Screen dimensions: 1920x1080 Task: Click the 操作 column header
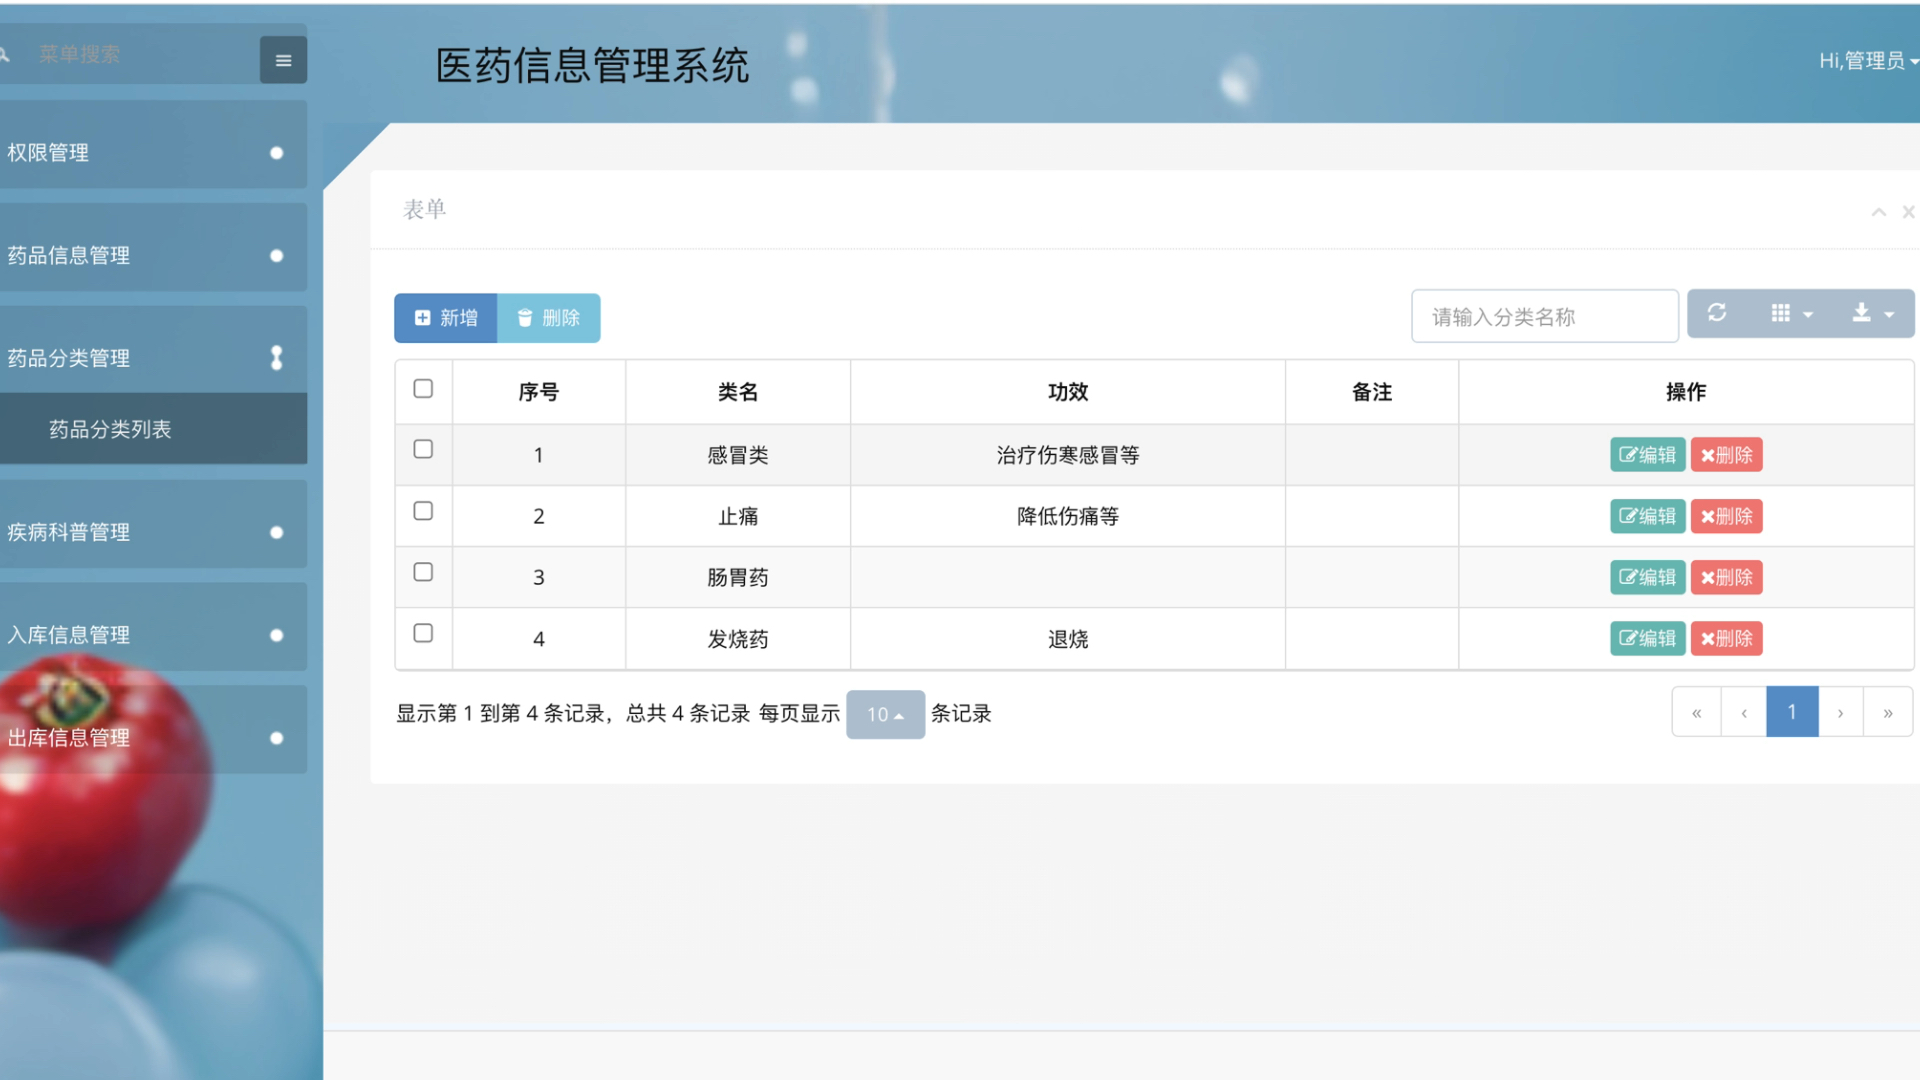tap(1686, 392)
